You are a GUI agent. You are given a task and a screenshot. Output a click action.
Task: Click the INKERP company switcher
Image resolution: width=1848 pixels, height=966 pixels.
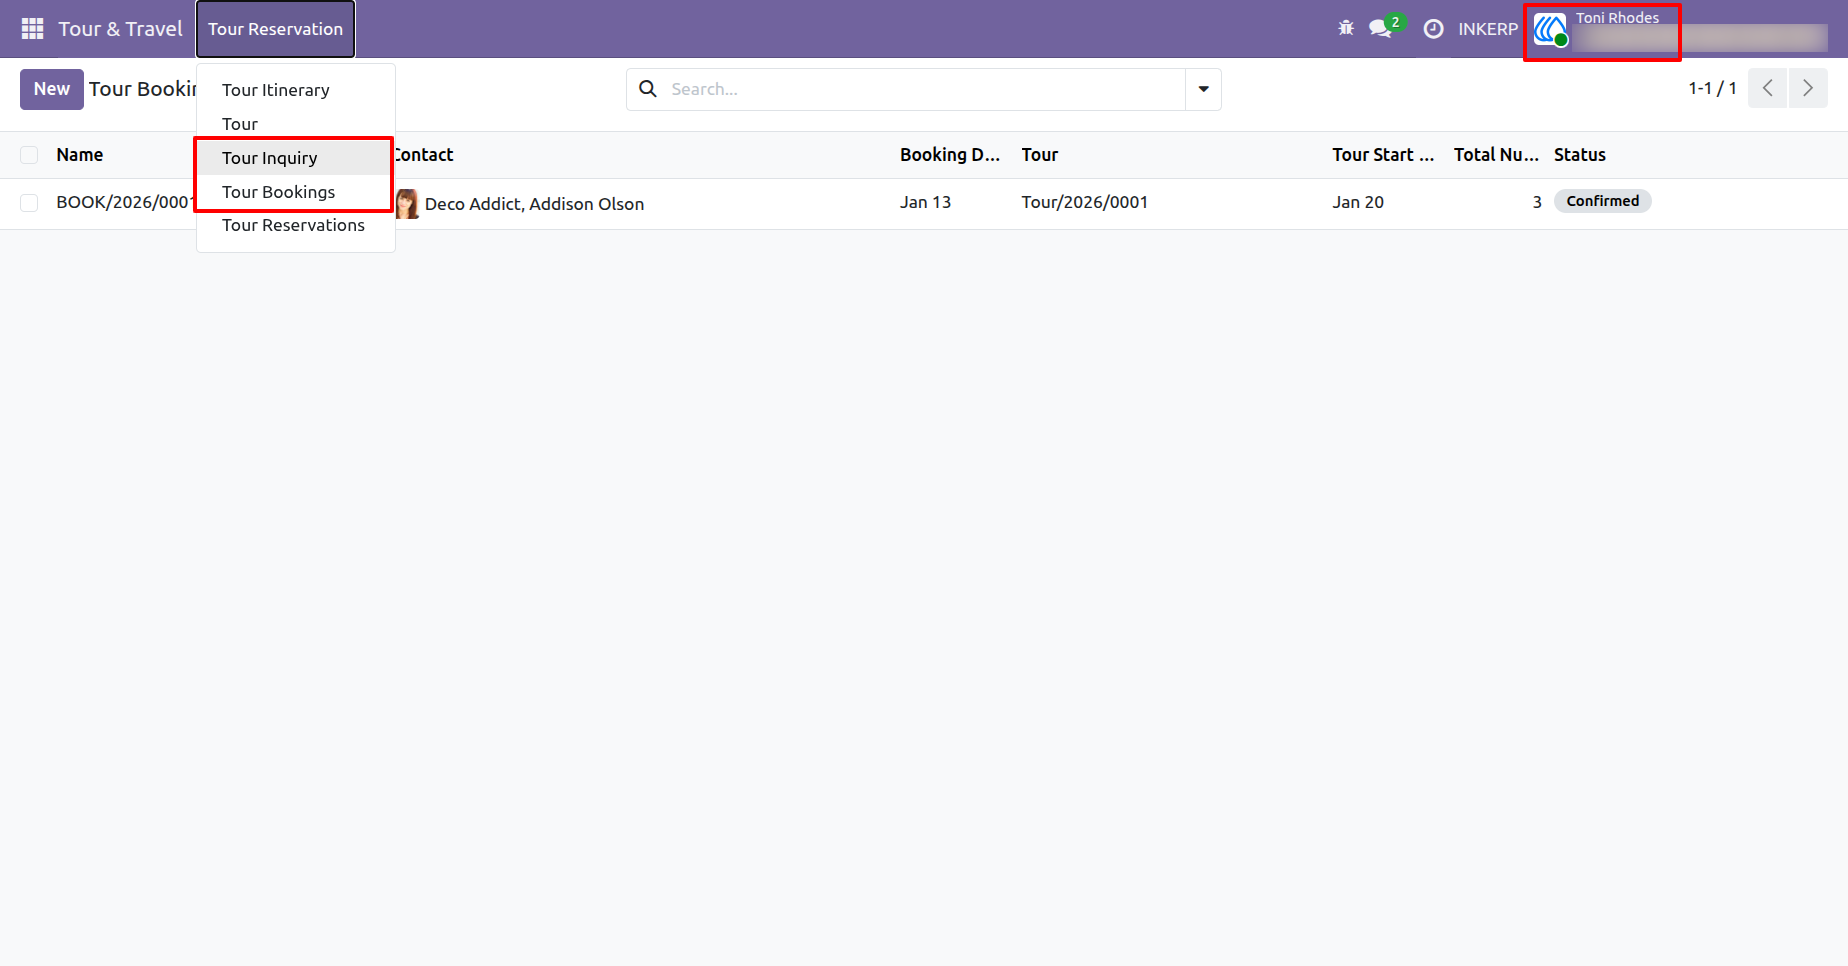1487,29
